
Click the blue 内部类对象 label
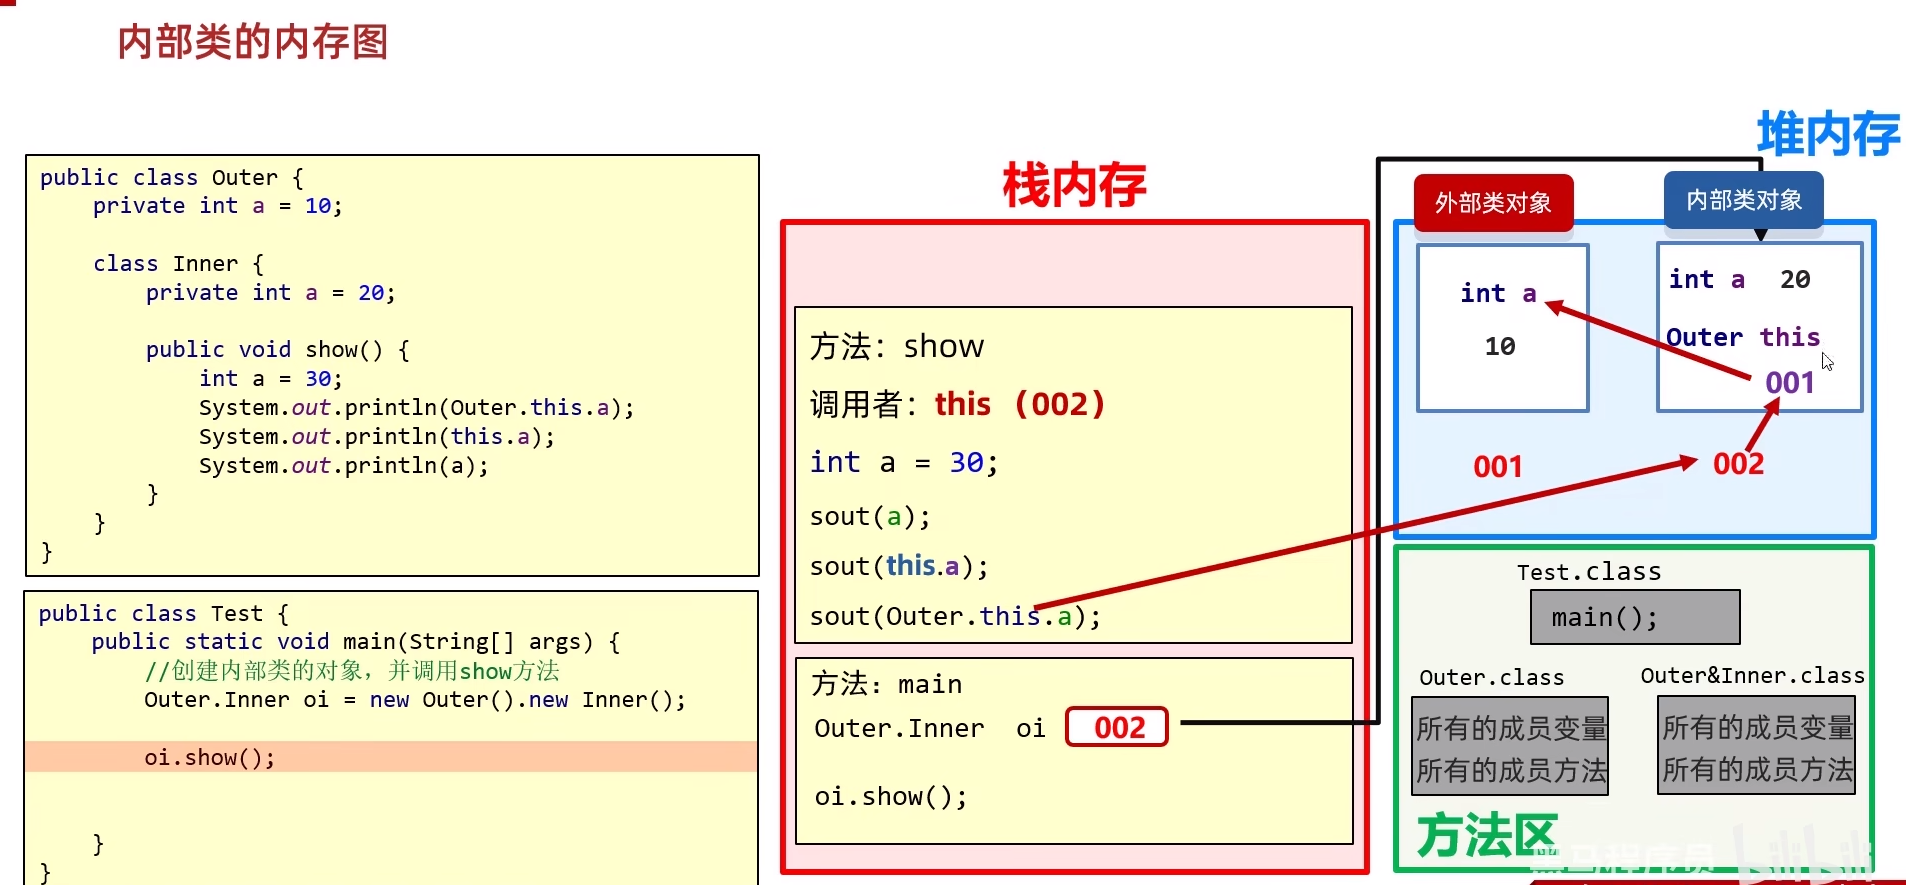pos(1743,200)
